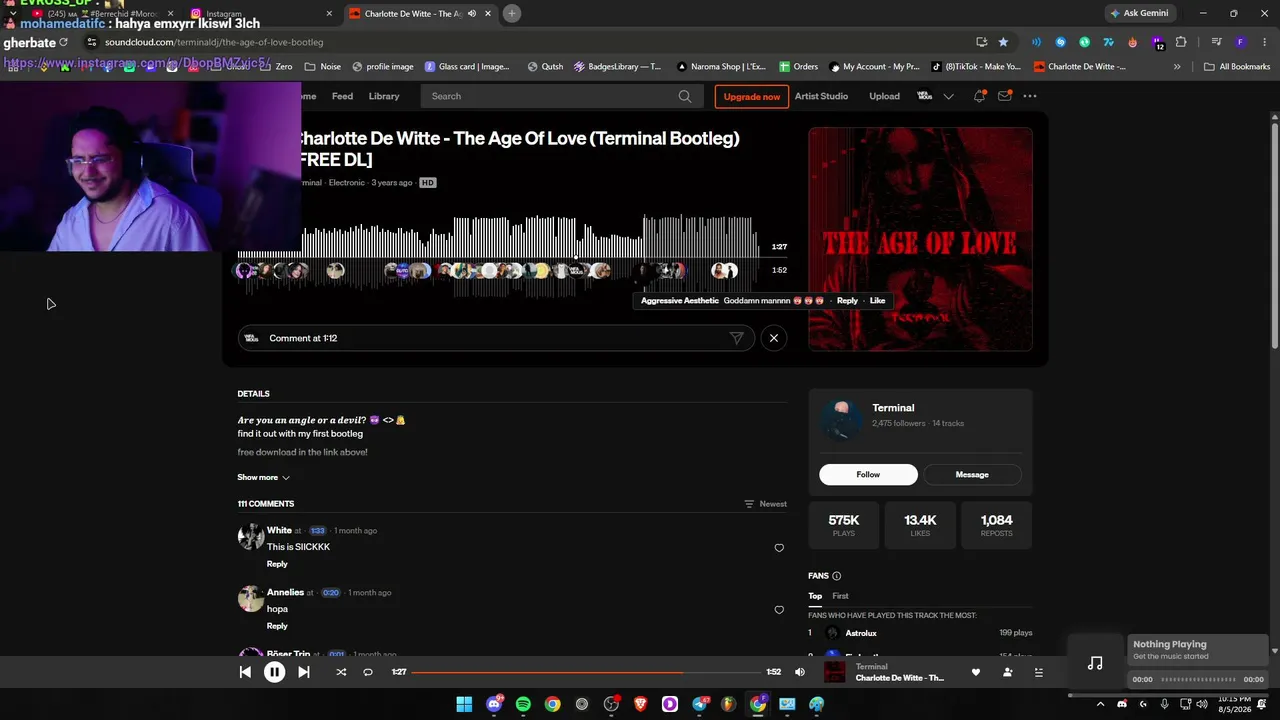The height and width of the screenshot is (720, 1280).
Task: Open the Feed page
Action: tap(342, 96)
